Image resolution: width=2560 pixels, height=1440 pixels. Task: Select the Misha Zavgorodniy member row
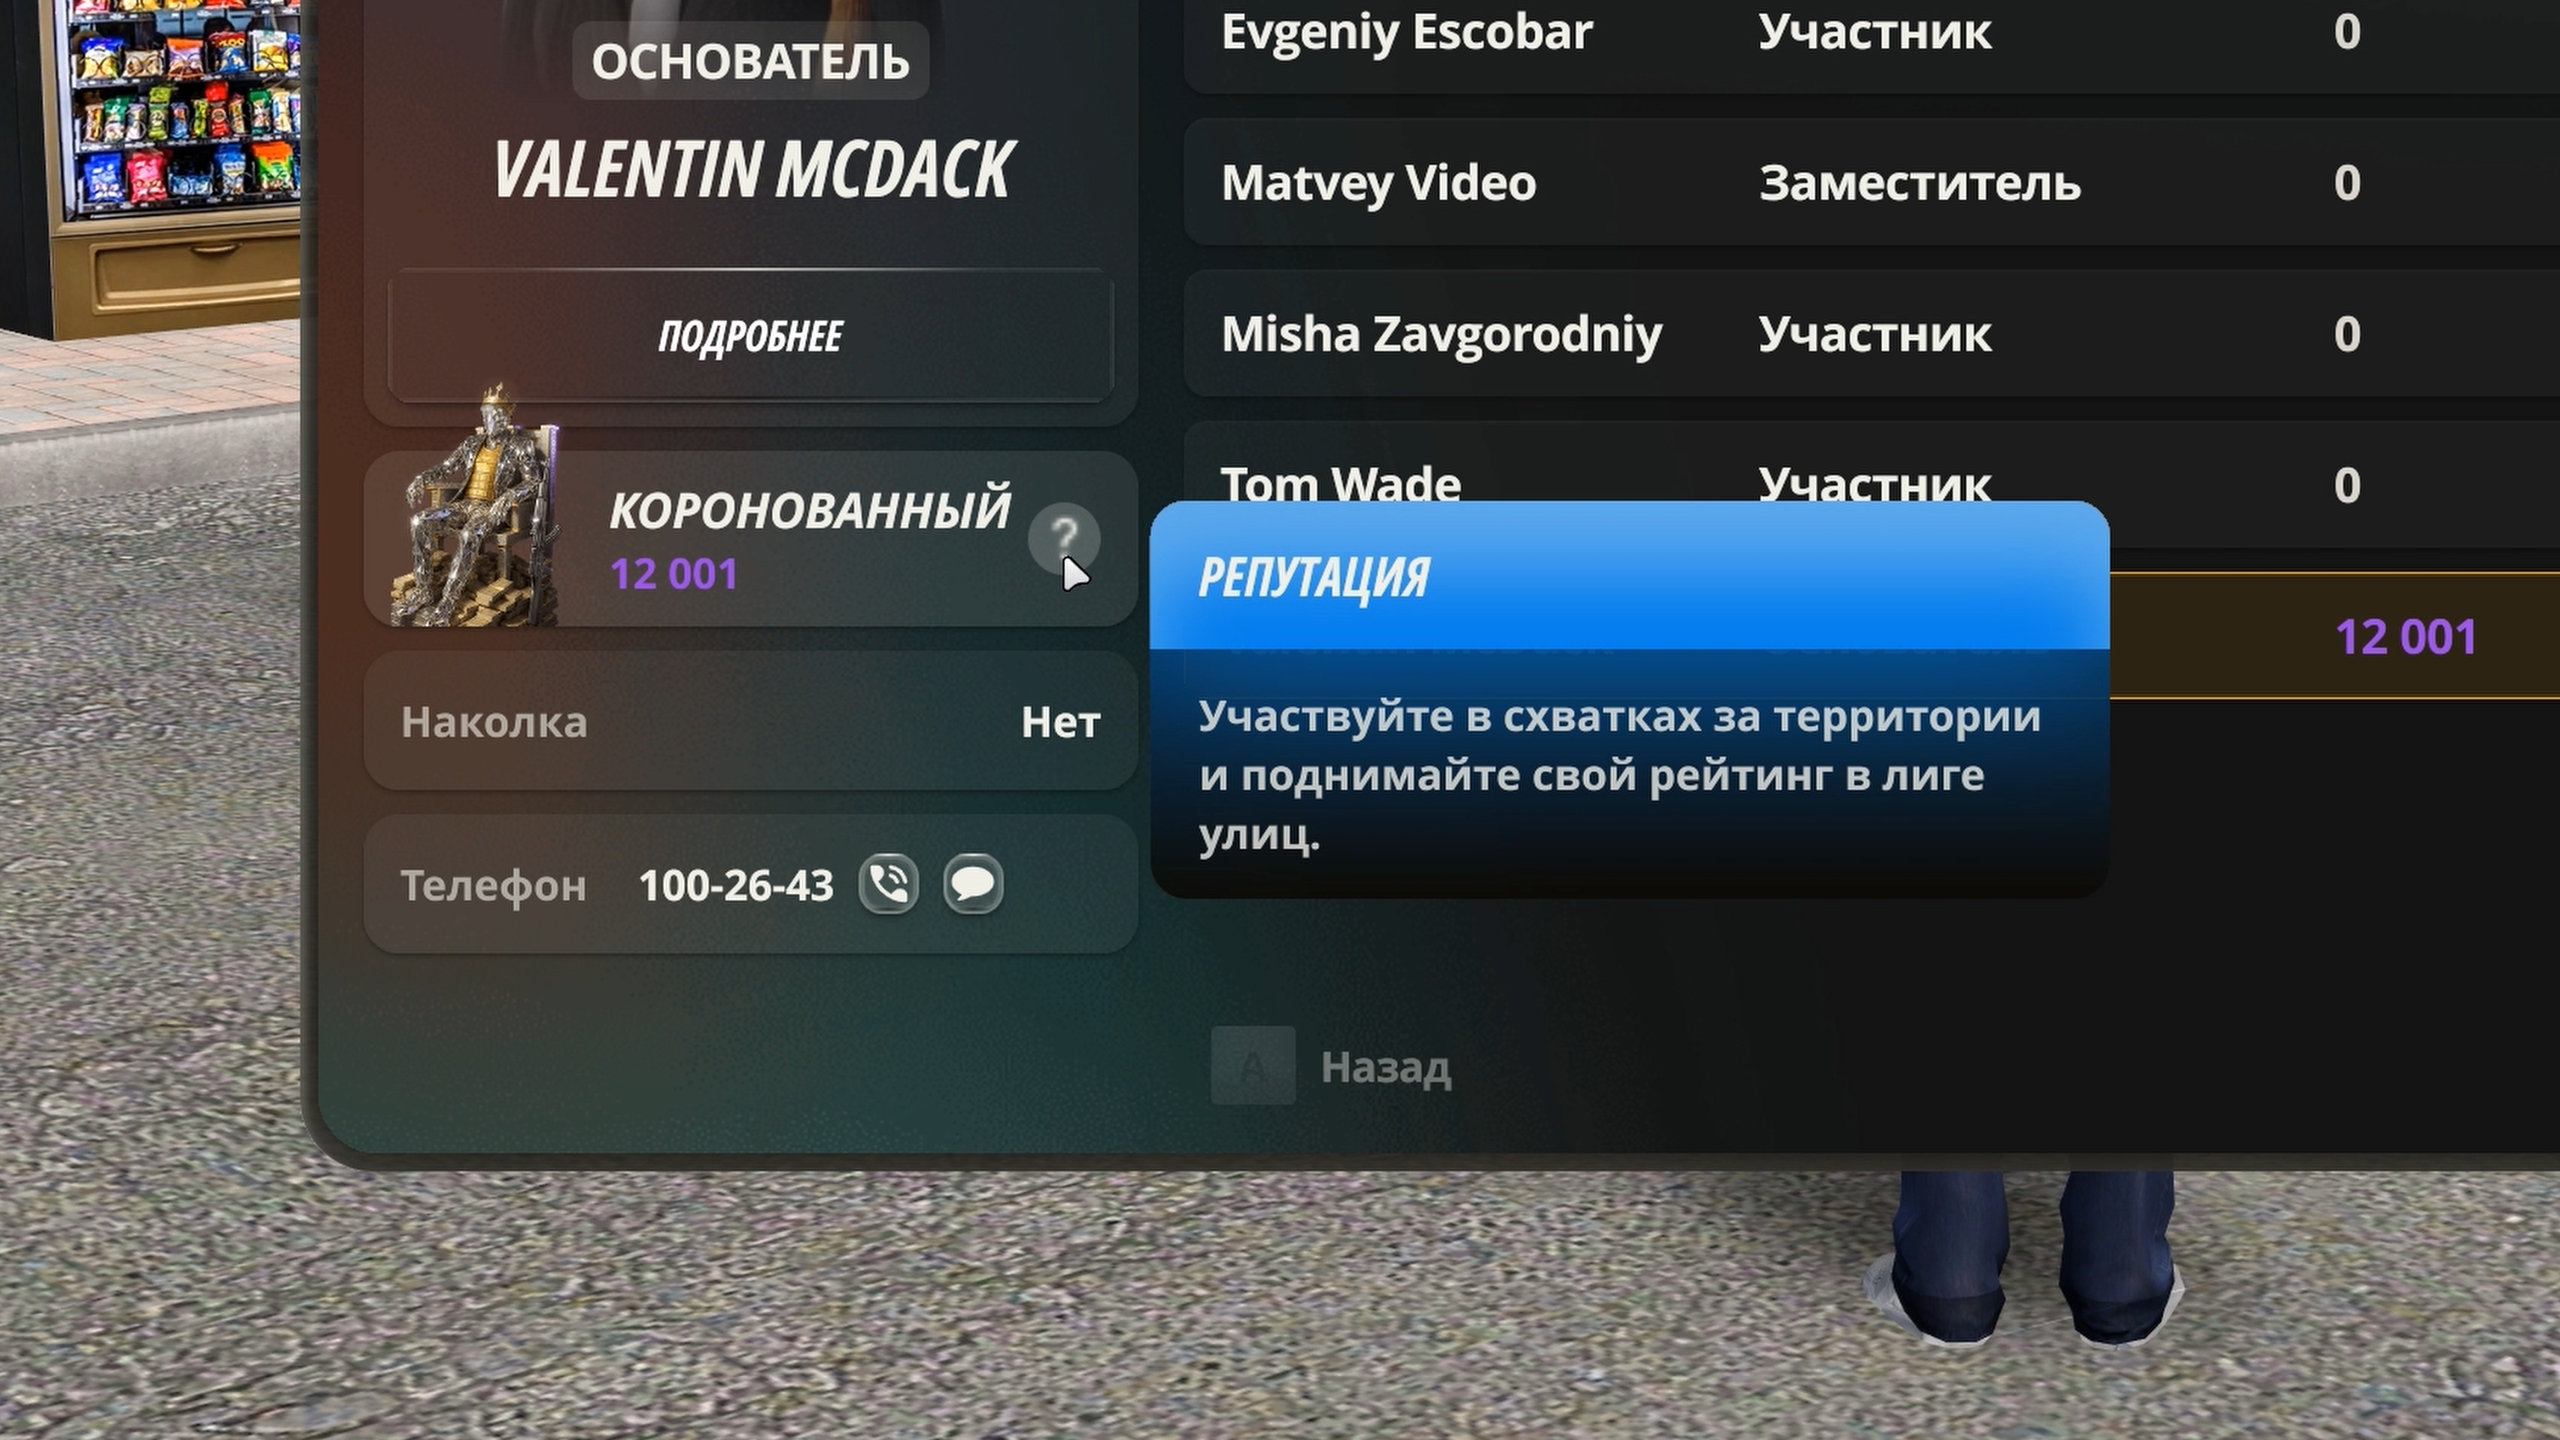point(1872,334)
